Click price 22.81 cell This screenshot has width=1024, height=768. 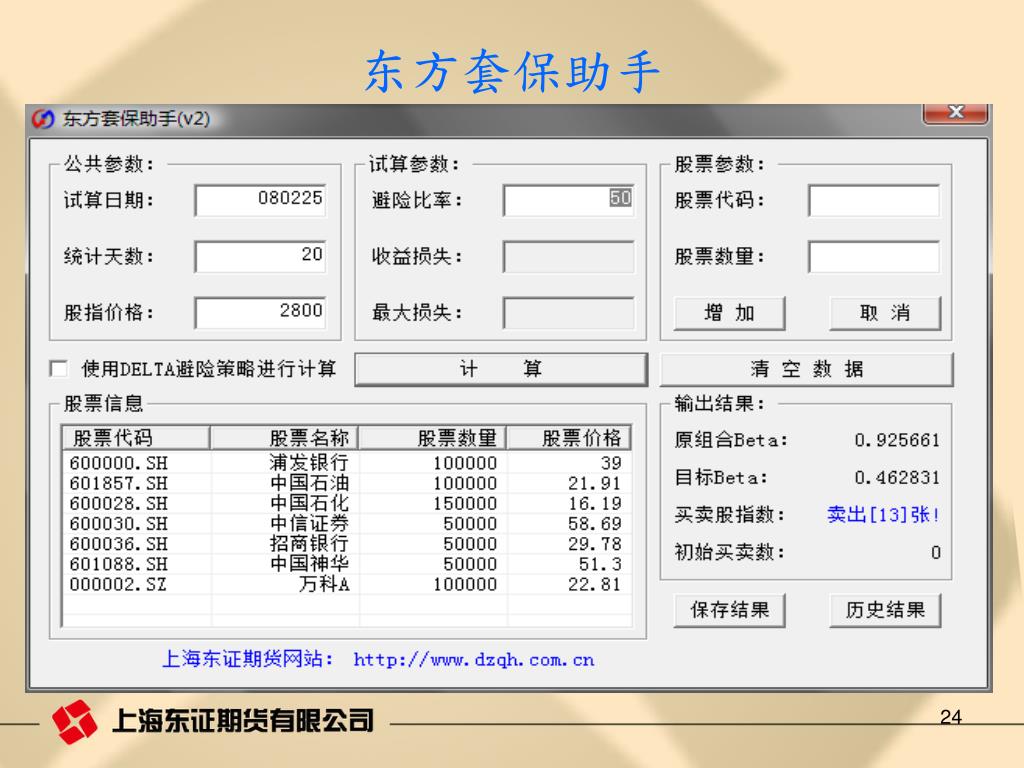pyautogui.click(x=594, y=584)
